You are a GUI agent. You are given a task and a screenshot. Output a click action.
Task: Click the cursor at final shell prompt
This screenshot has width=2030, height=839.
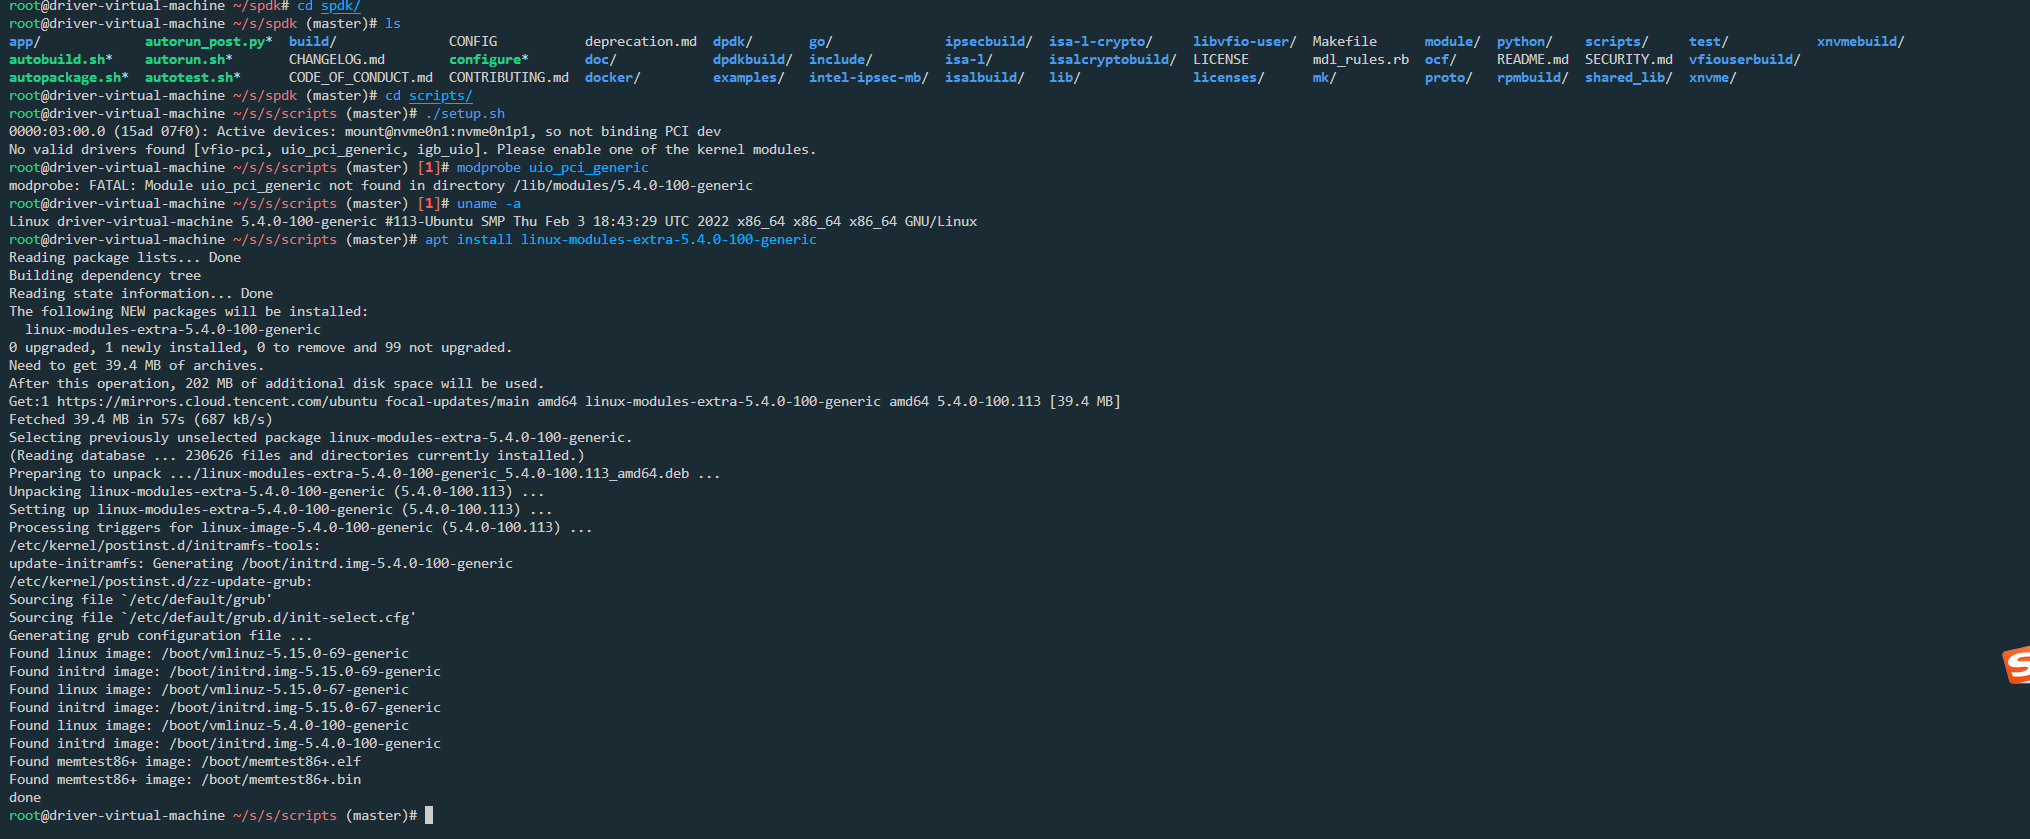pyautogui.click(x=429, y=815)
